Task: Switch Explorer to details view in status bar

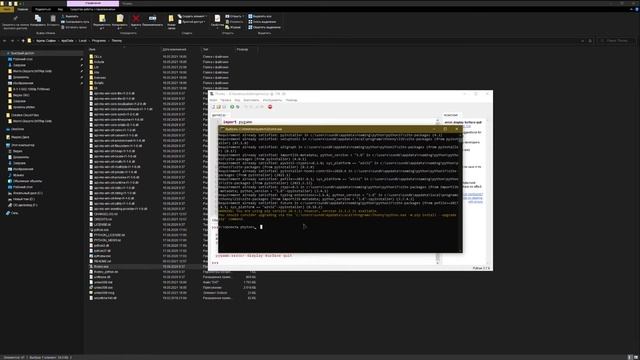Action: (x=630, y=357)
